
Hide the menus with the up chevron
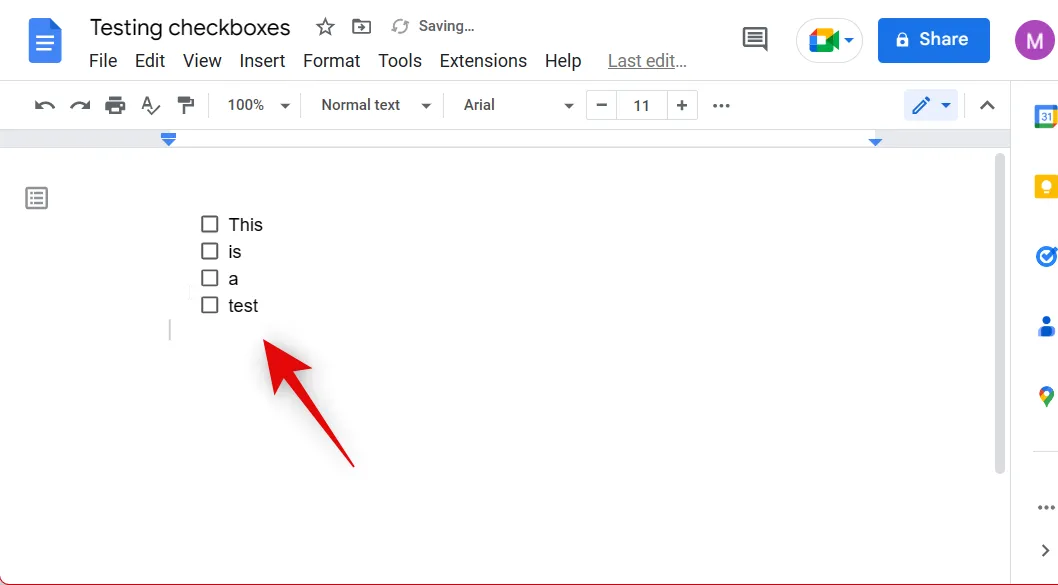(987, 105)
